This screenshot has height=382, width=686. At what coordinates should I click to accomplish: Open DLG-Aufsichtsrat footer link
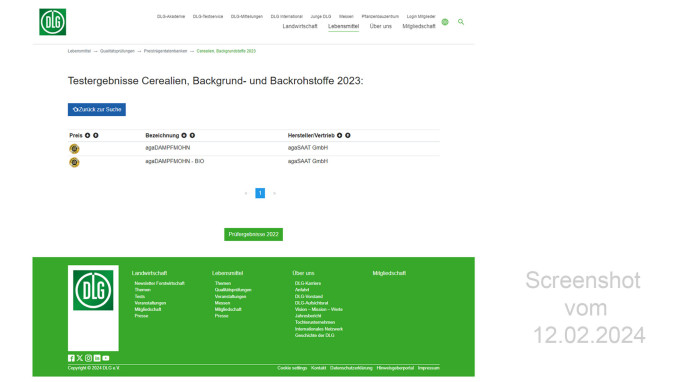click(x=312, y=303)
